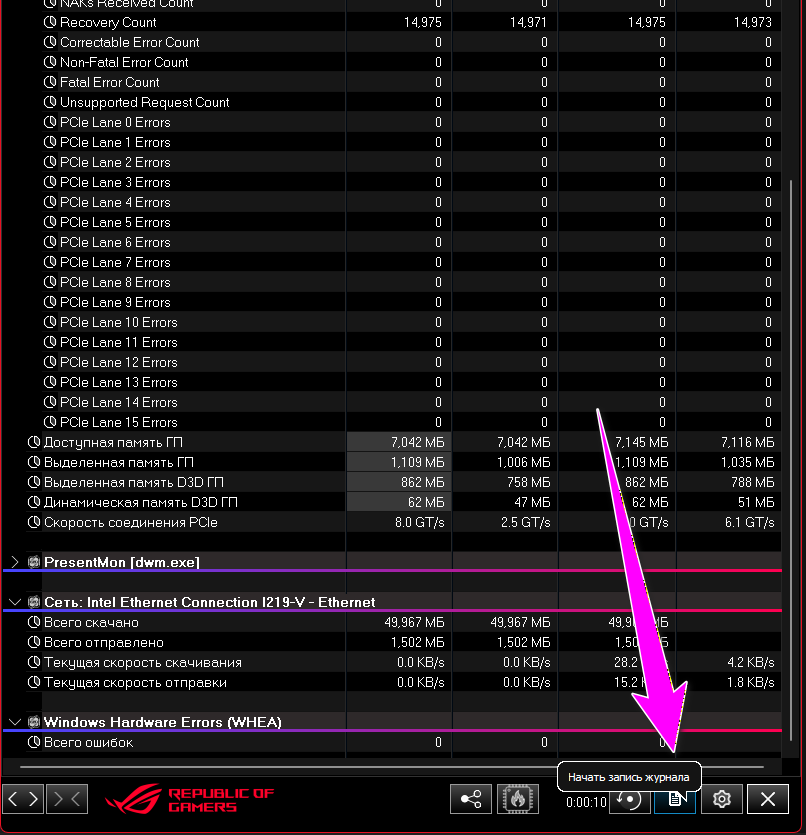Close the sensor window with X button
Image resolution: width=806 pixels, height=835 pixels.
[x=768, y=799]
